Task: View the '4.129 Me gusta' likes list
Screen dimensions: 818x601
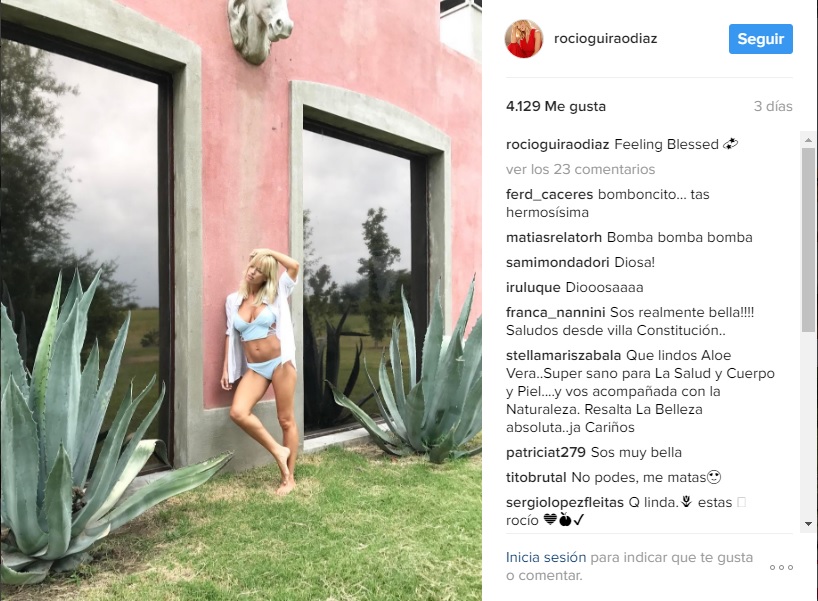Action: pyautogui.click(x=556, y=106)
